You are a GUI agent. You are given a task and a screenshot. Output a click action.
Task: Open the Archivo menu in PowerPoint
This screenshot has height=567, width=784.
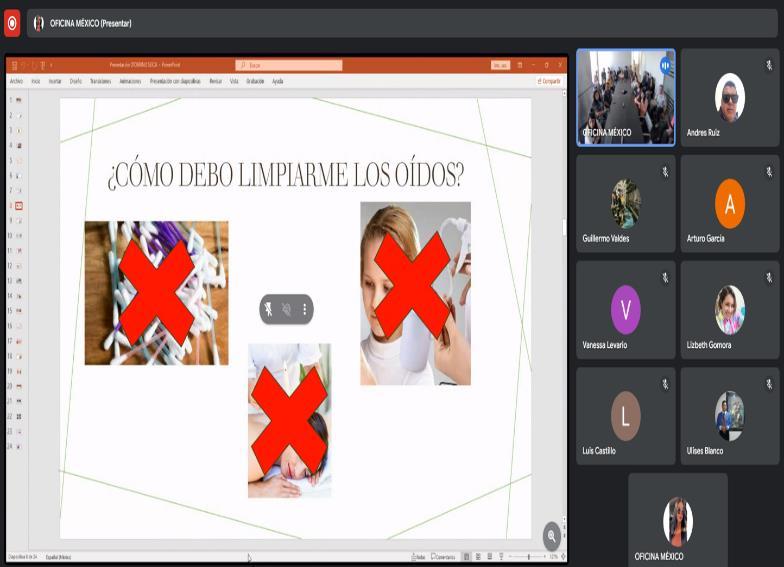[x=16, y=81]
